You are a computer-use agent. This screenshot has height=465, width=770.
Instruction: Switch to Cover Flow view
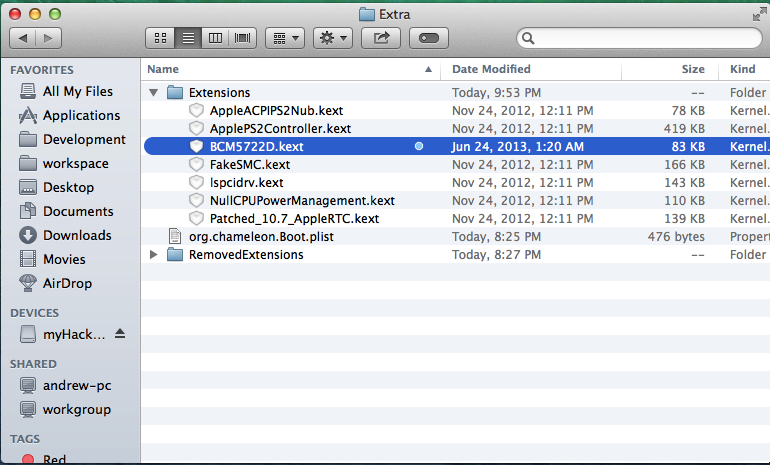(241, 38)
